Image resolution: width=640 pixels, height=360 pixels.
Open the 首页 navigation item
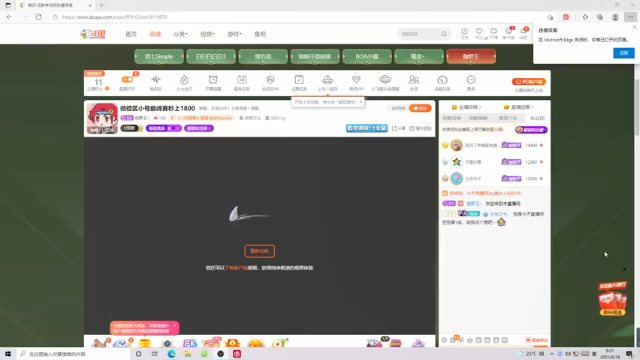coord(131,34)
